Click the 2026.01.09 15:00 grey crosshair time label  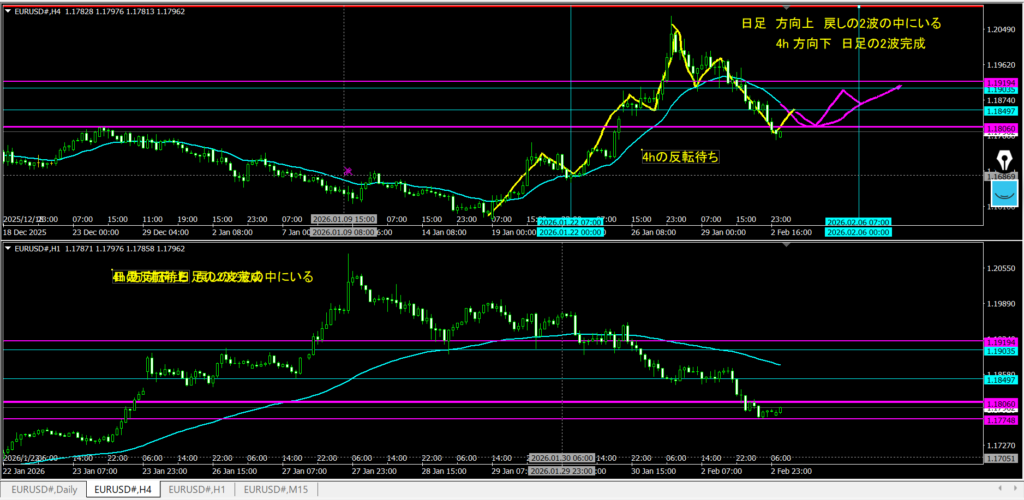[343, 218]
